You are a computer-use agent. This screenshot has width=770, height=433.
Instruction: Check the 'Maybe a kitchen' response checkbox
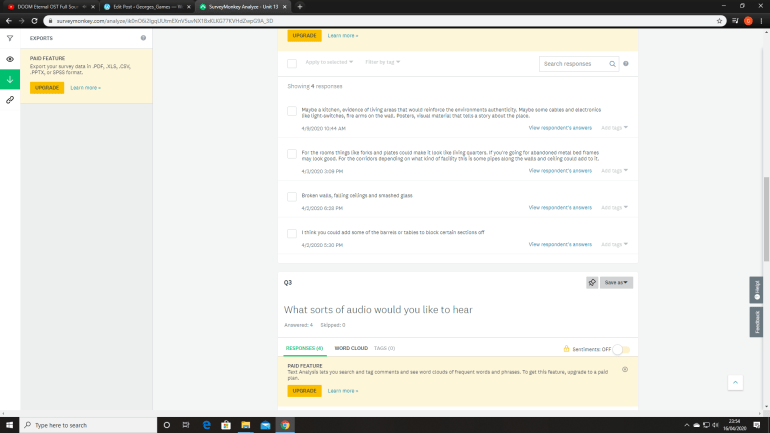click(292, 111)
